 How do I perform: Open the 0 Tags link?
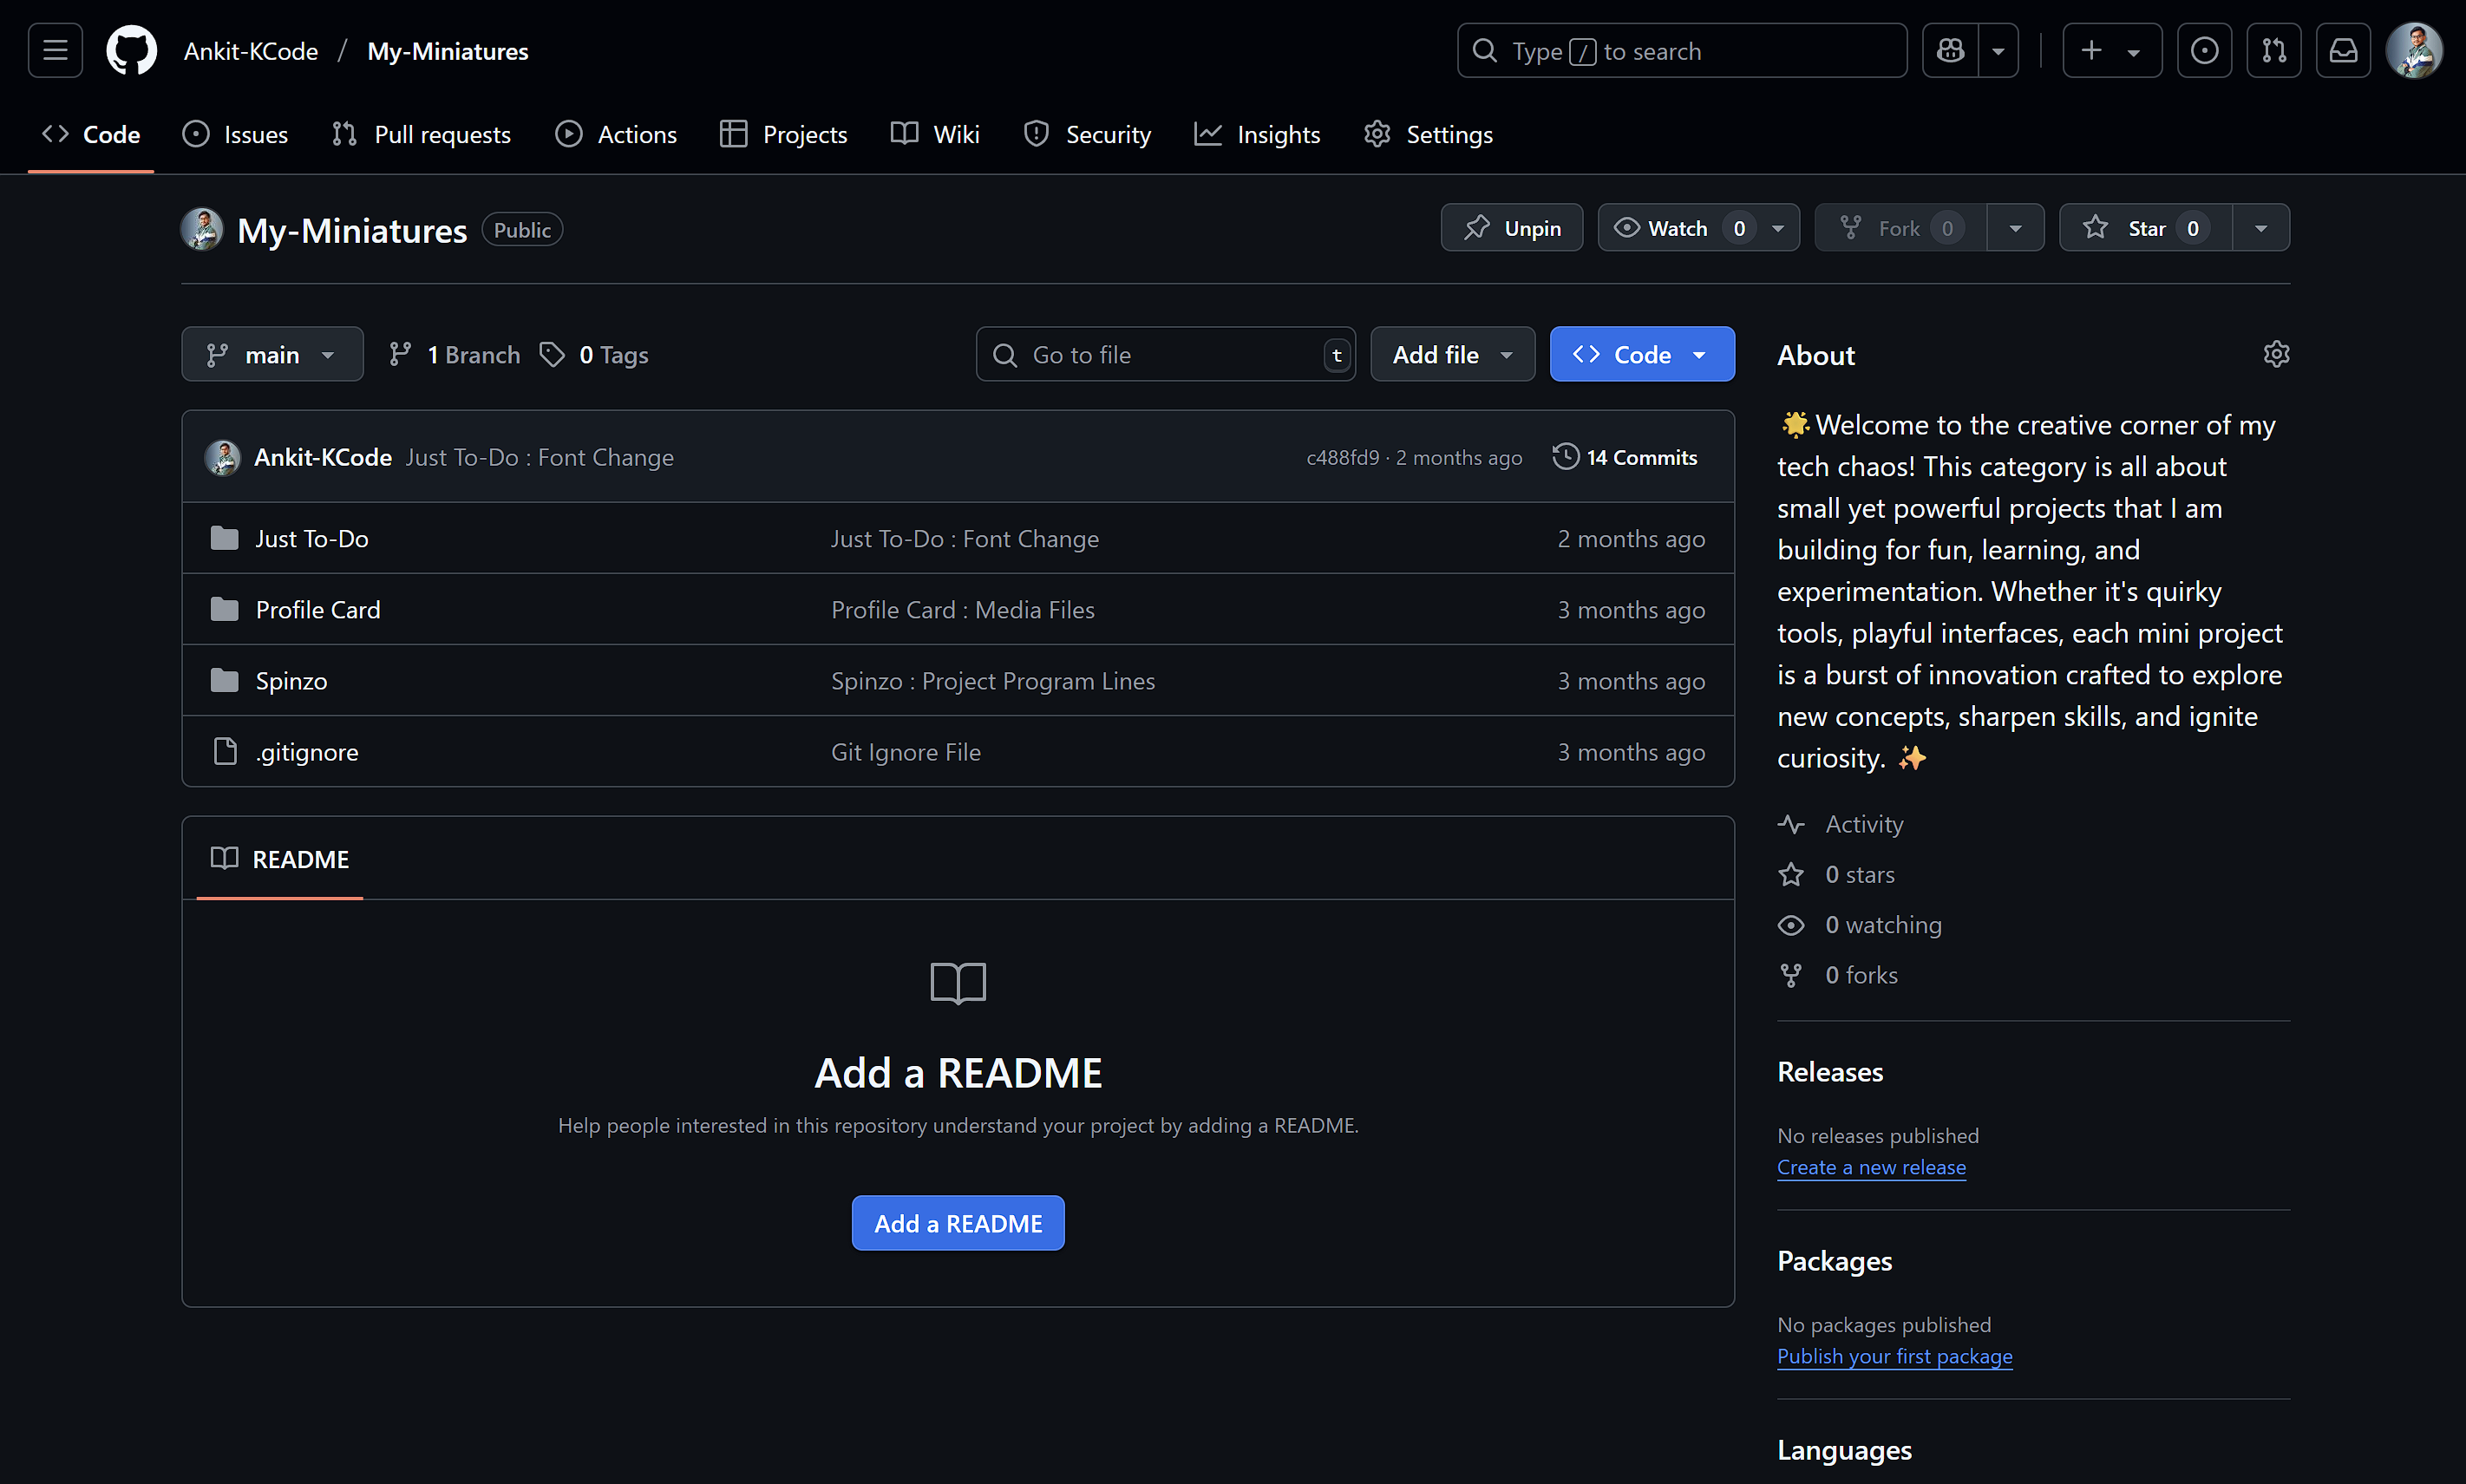pyautogui.click(x=594, y=354)
